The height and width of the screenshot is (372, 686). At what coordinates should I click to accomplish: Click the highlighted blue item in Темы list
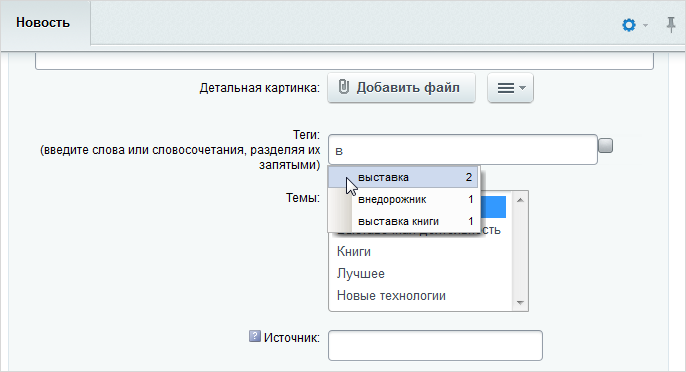pos(493,207)
